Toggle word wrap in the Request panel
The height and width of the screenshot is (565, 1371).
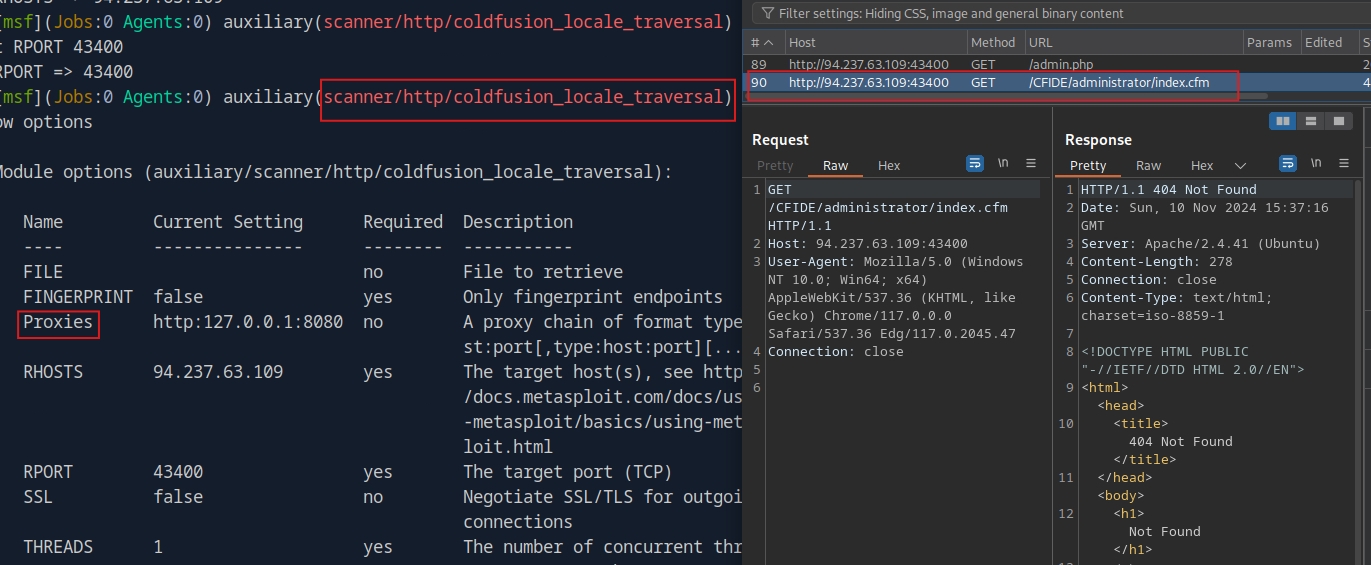tap(975, 164)
